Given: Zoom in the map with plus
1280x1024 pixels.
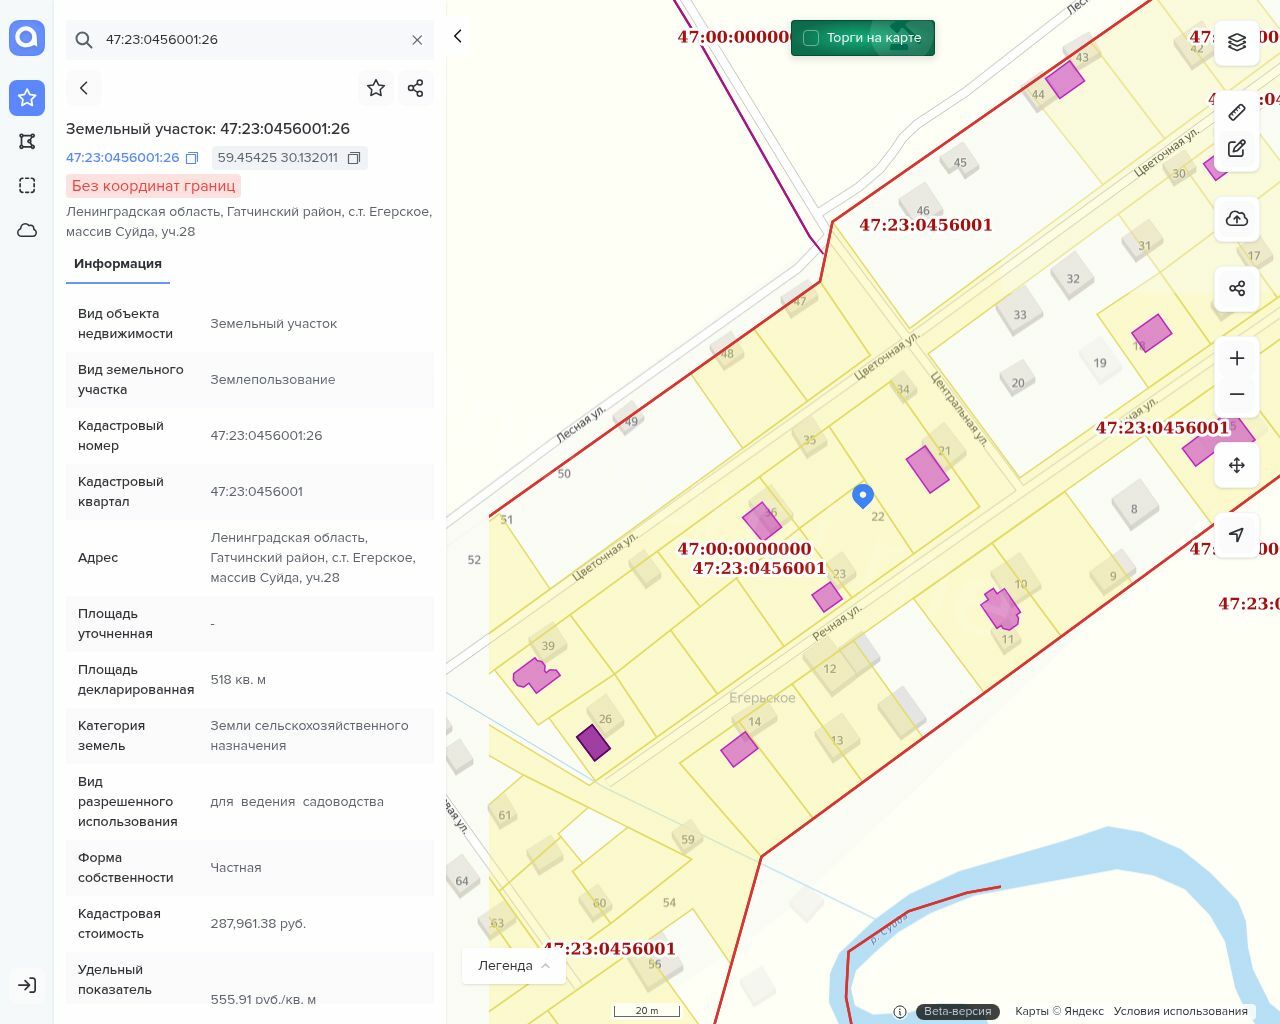Looking at the screenshot, I should pos(1237,358).
